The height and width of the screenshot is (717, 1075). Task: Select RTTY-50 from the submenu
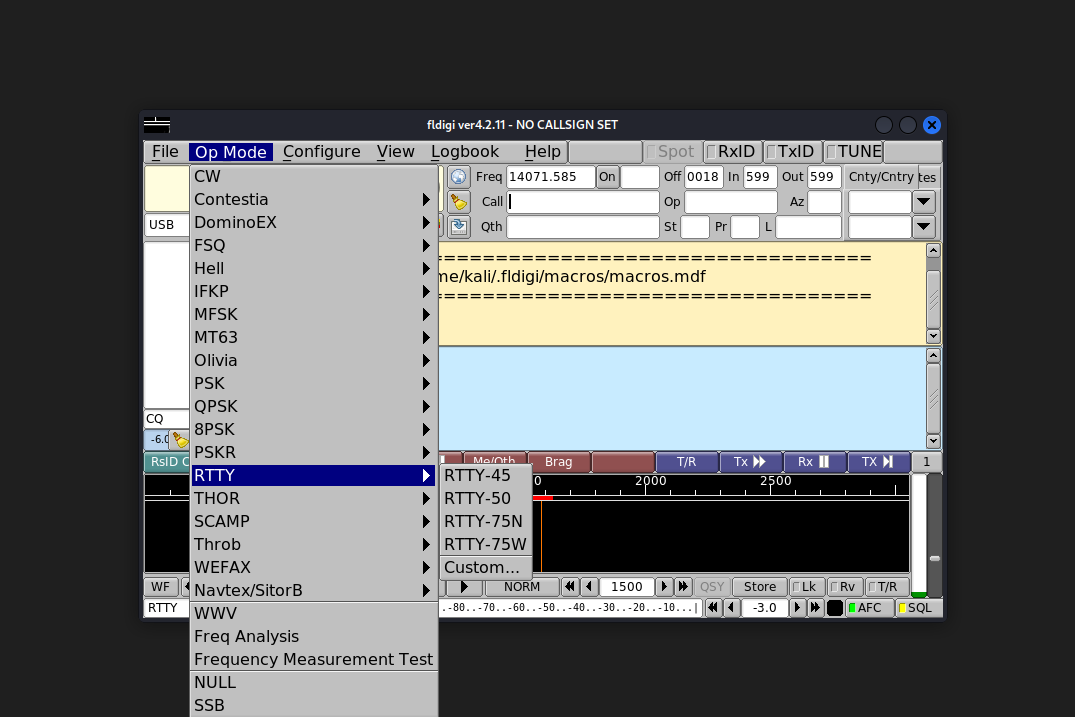tap(486, 498)
